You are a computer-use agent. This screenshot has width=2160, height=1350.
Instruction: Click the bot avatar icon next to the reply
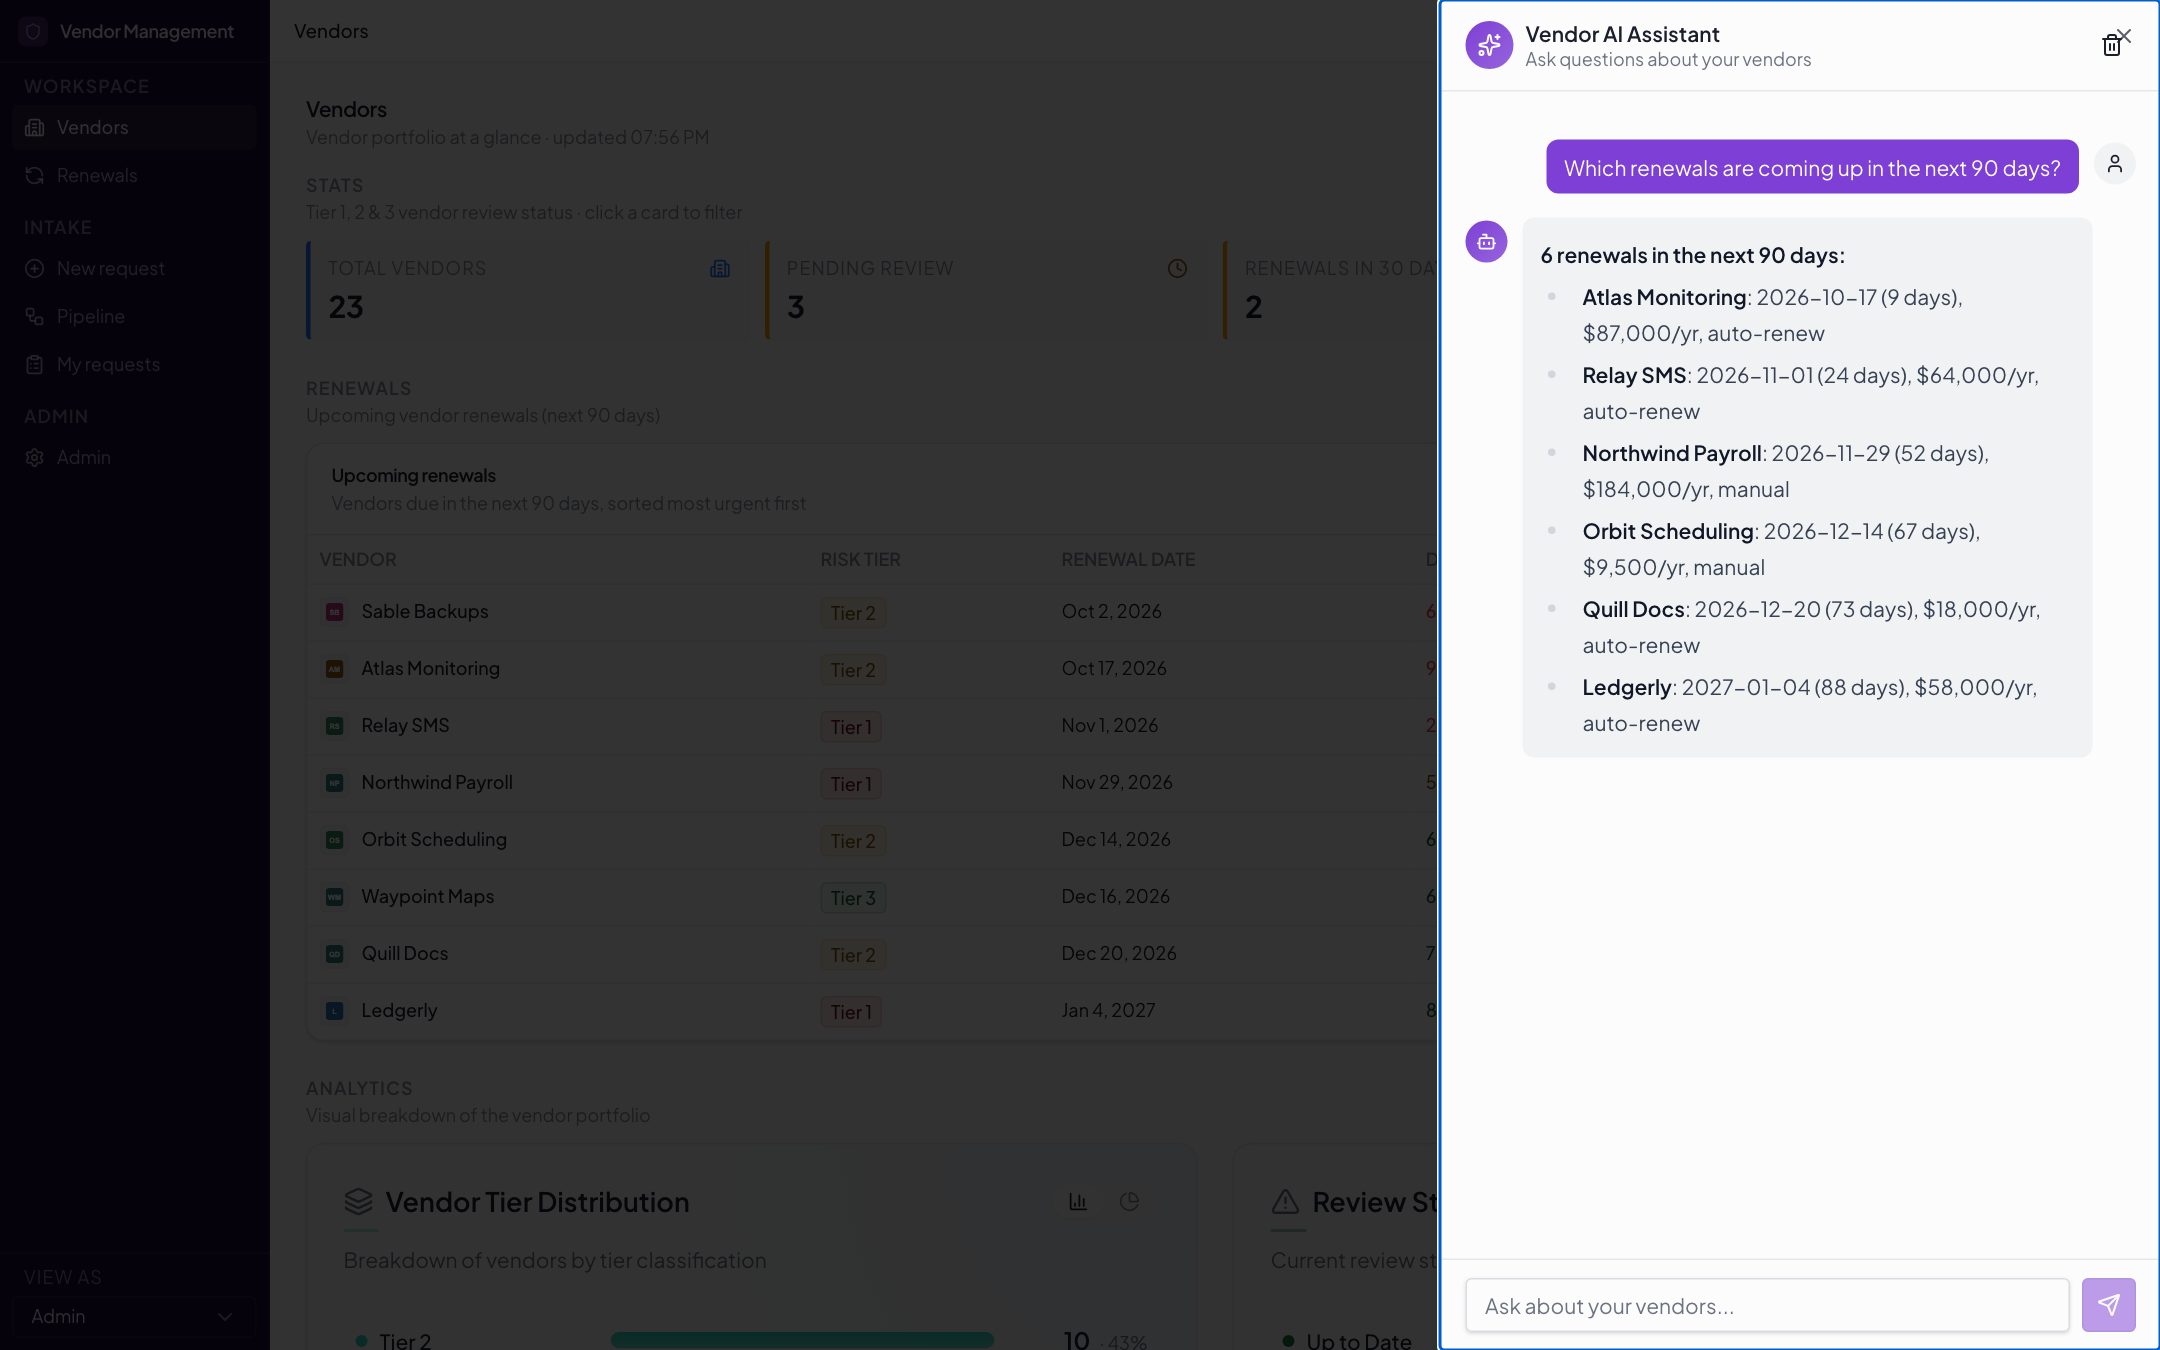1486,242
